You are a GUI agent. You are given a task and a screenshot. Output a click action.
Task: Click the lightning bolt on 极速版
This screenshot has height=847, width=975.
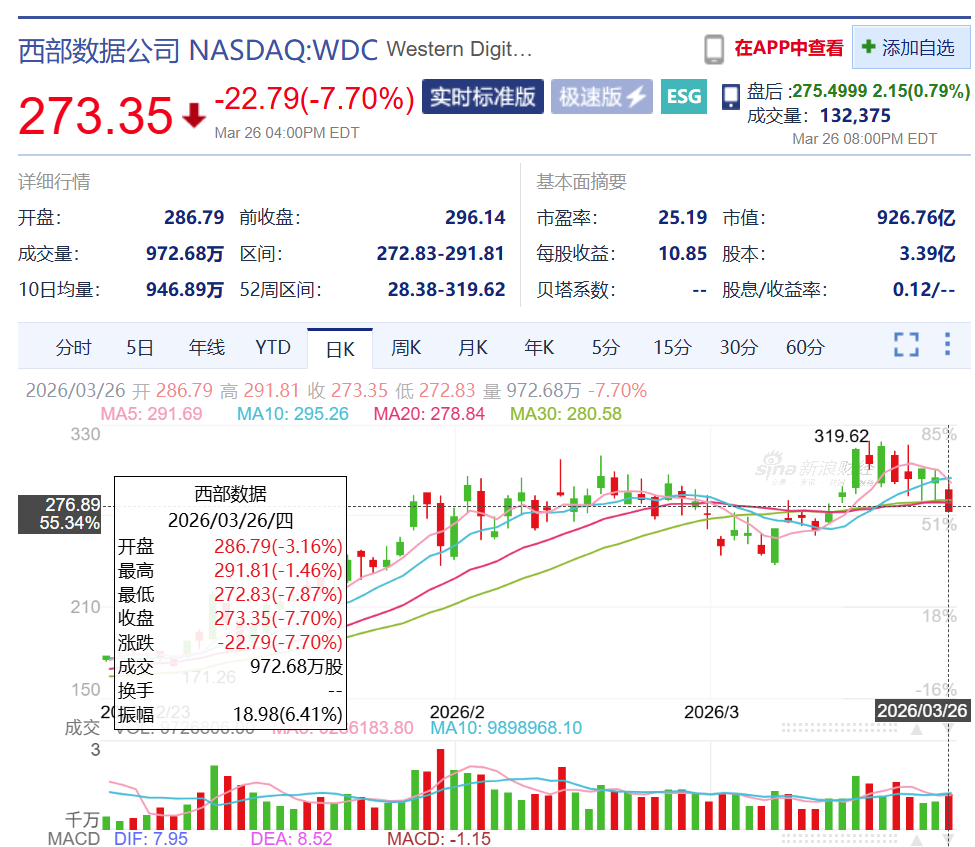(x=636, y=96)
